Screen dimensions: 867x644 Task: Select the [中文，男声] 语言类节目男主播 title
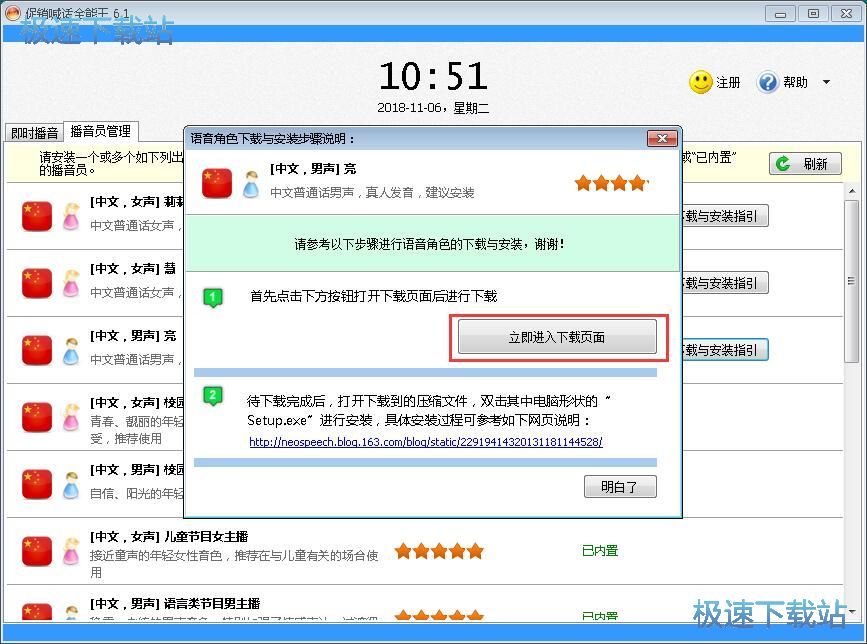(175, 603)
